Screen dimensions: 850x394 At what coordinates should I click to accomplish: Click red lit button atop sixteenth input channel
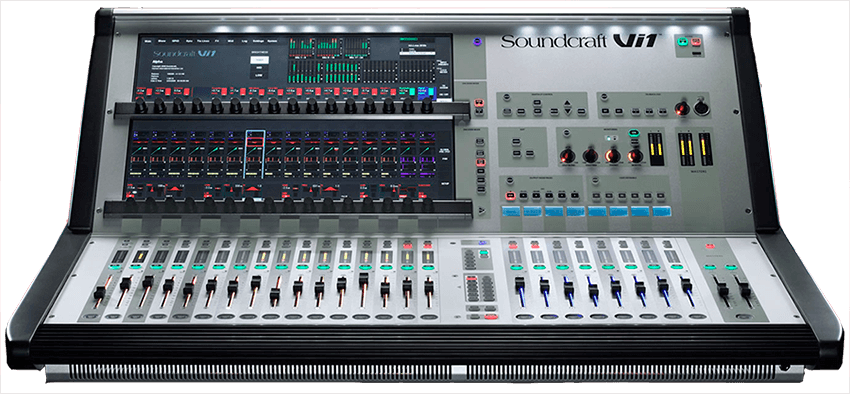(427, 246)
